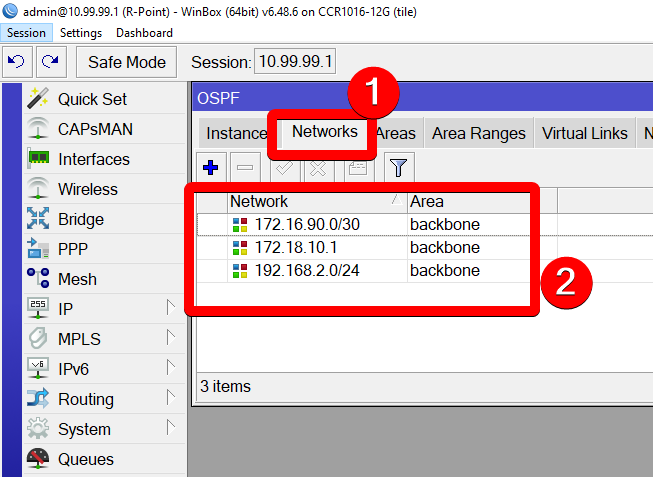653x477 pixels.
Task: Open Wireless from the sidebar
Action: coord(87,189)
